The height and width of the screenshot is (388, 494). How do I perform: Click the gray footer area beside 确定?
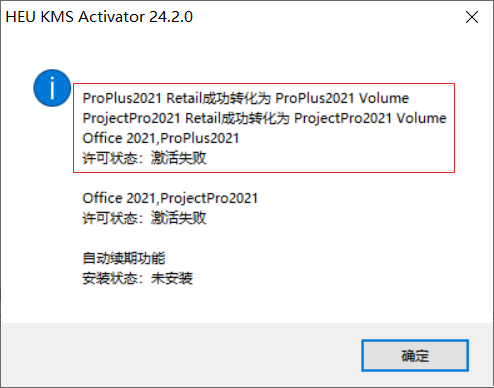tap(180, 355)
